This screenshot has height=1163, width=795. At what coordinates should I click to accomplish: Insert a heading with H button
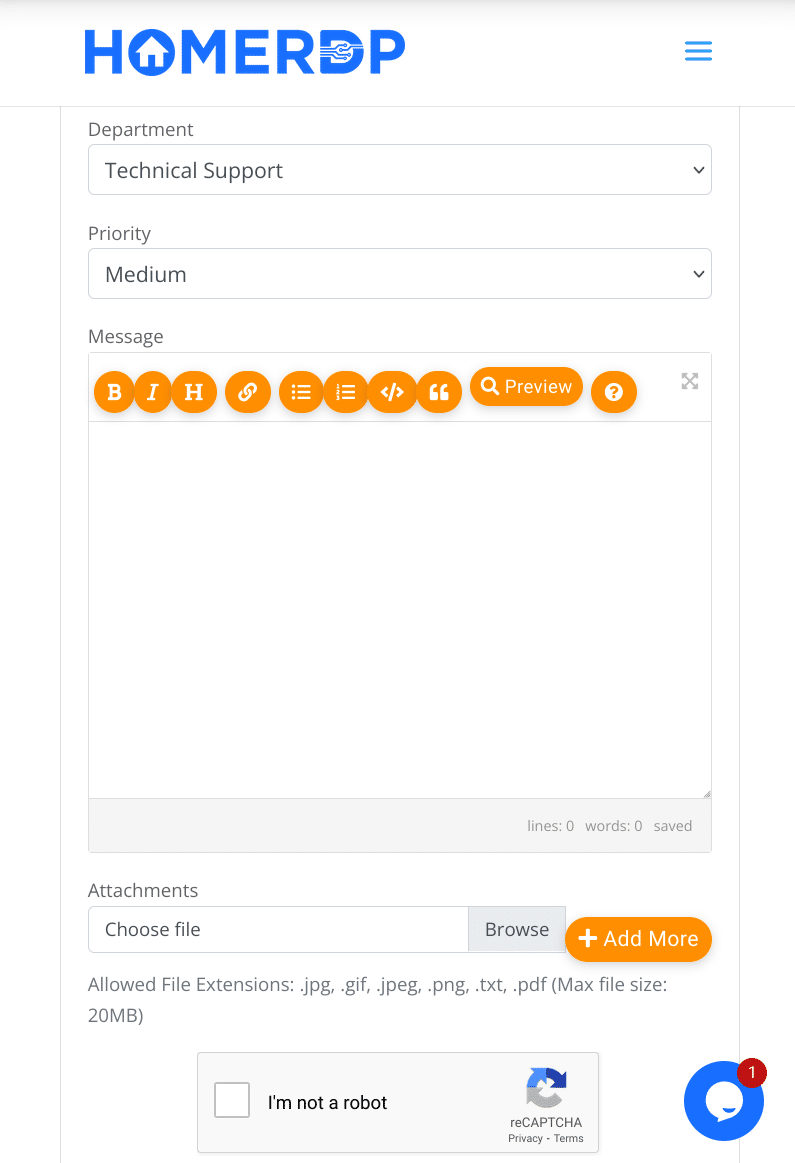coord(194,392)
